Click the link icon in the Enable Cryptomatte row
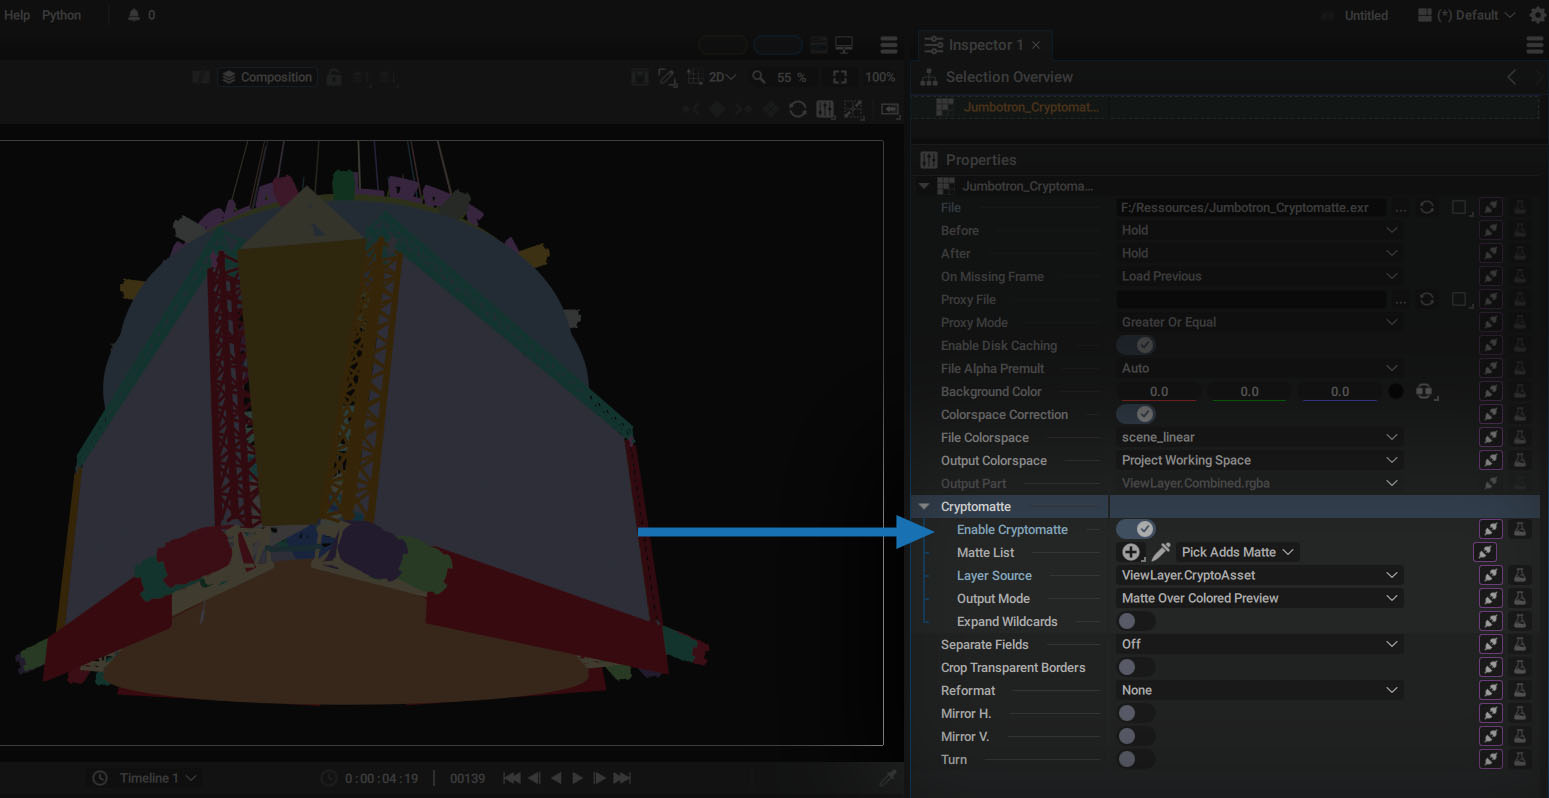1549x798 pixels. (x=1491, y=529)
